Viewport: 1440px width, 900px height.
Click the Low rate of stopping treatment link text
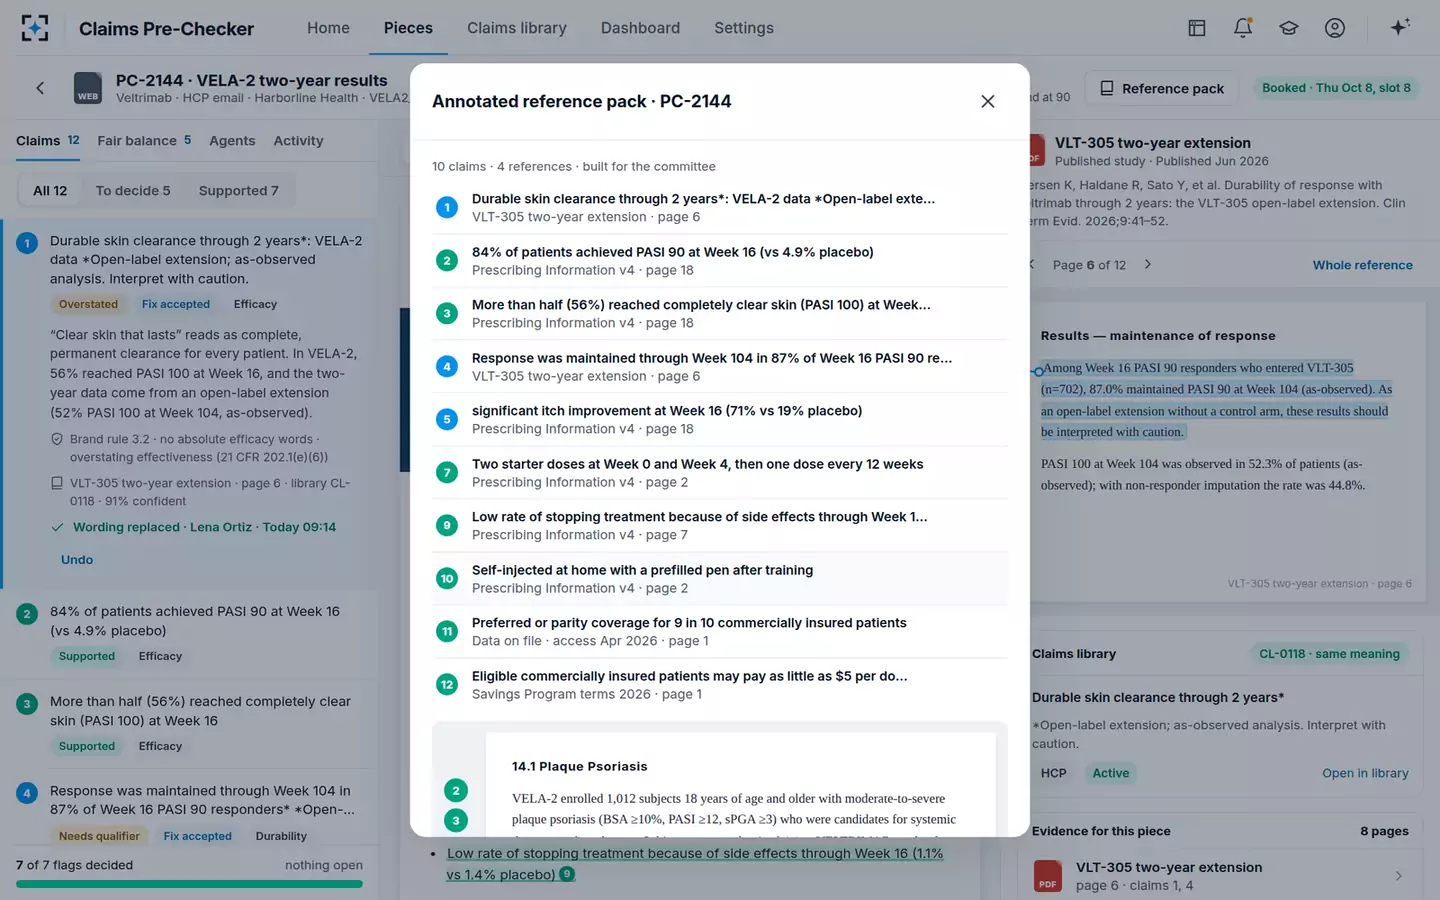[x=695, y=863]
